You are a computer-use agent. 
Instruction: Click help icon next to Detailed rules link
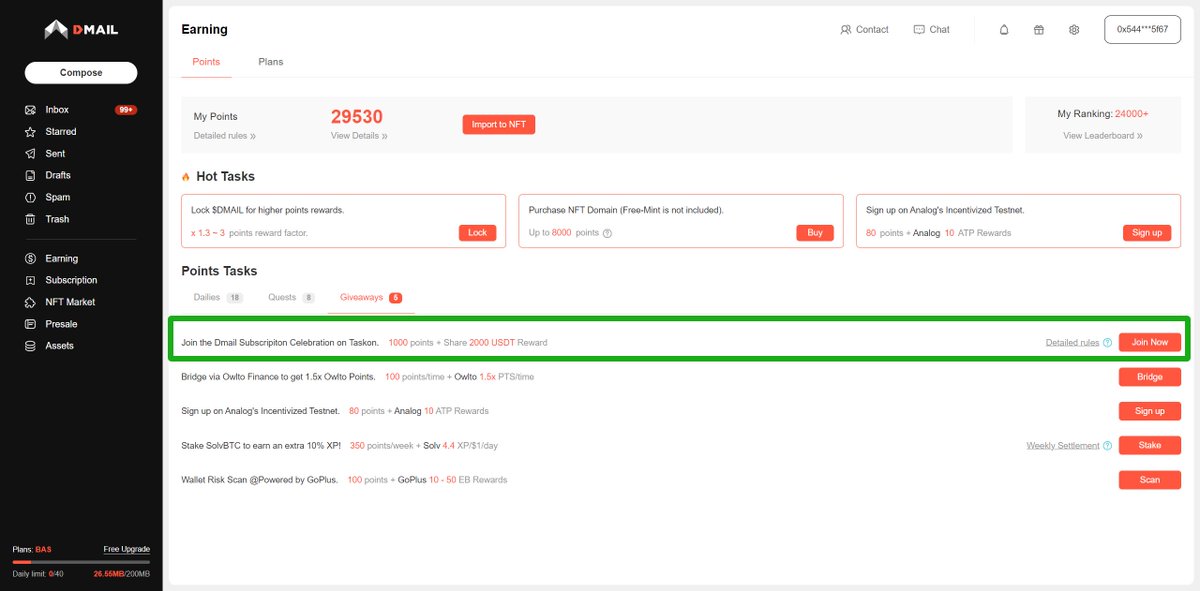1107,343
